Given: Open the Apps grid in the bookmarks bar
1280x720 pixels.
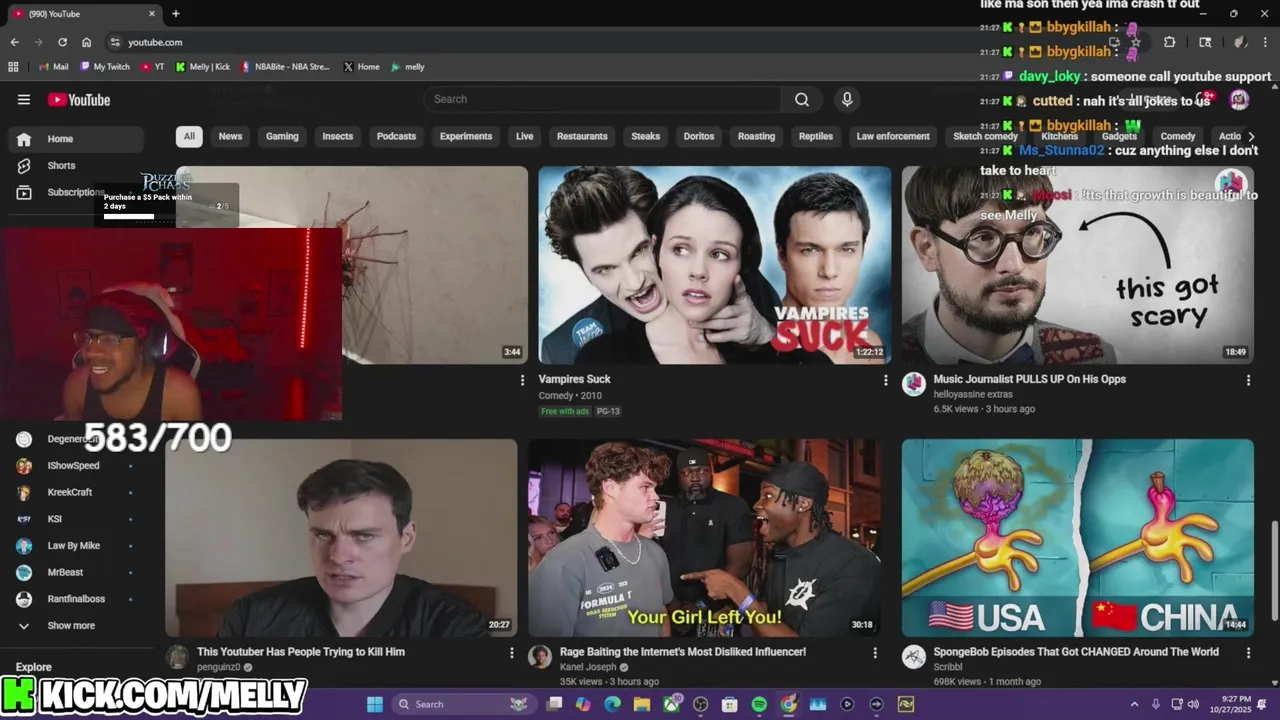Looking at the screenshot, I should click(13, 67).
